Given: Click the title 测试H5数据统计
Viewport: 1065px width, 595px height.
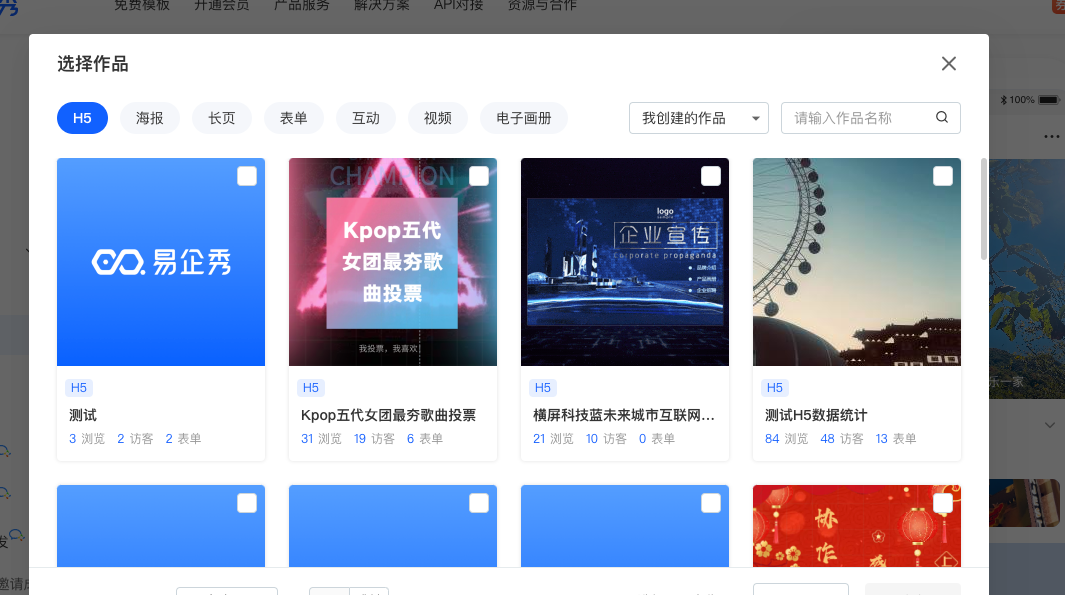Looking at the screenshot, I should [816, 415].
